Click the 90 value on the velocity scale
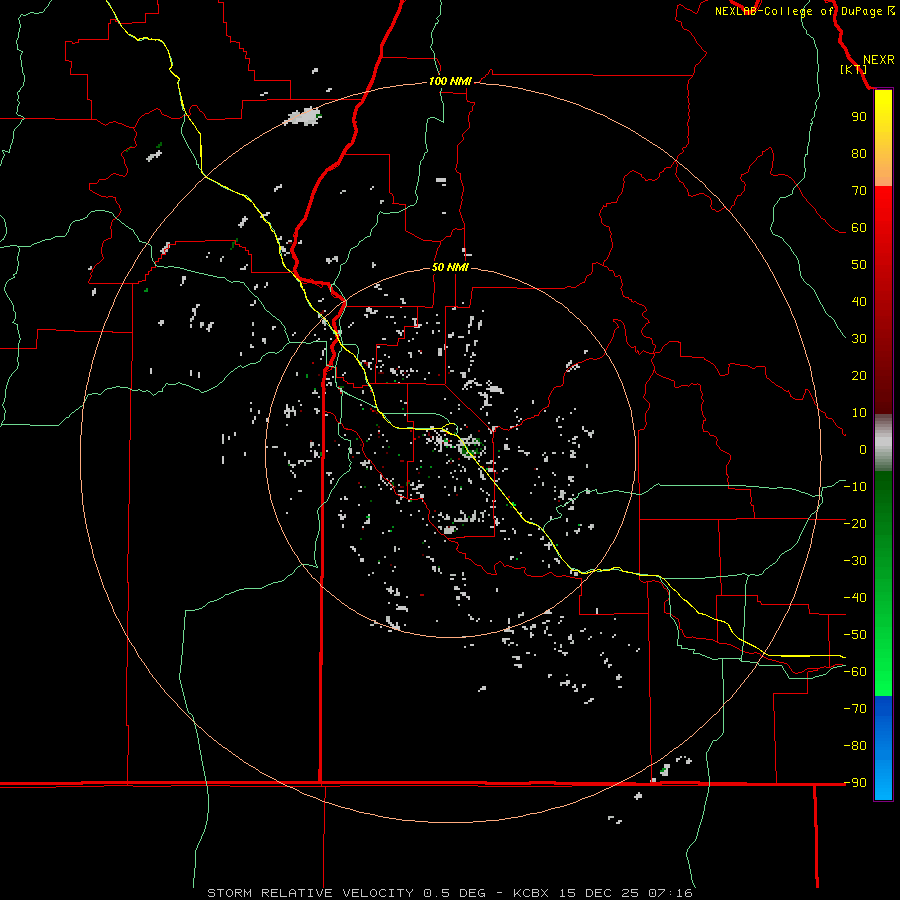Screen dimensions: 900x900 (x=859, y=117)
